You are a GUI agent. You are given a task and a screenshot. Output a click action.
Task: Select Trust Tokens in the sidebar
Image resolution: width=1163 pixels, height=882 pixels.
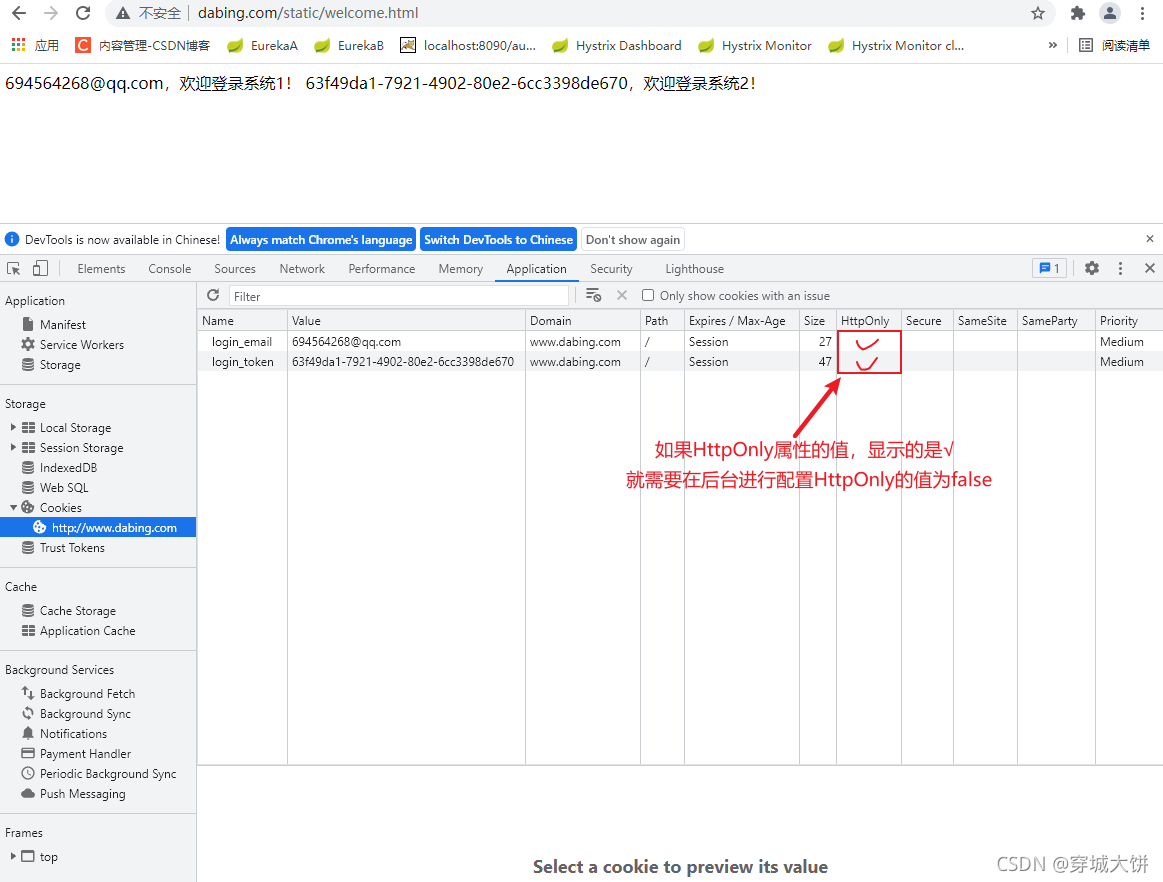72,547
